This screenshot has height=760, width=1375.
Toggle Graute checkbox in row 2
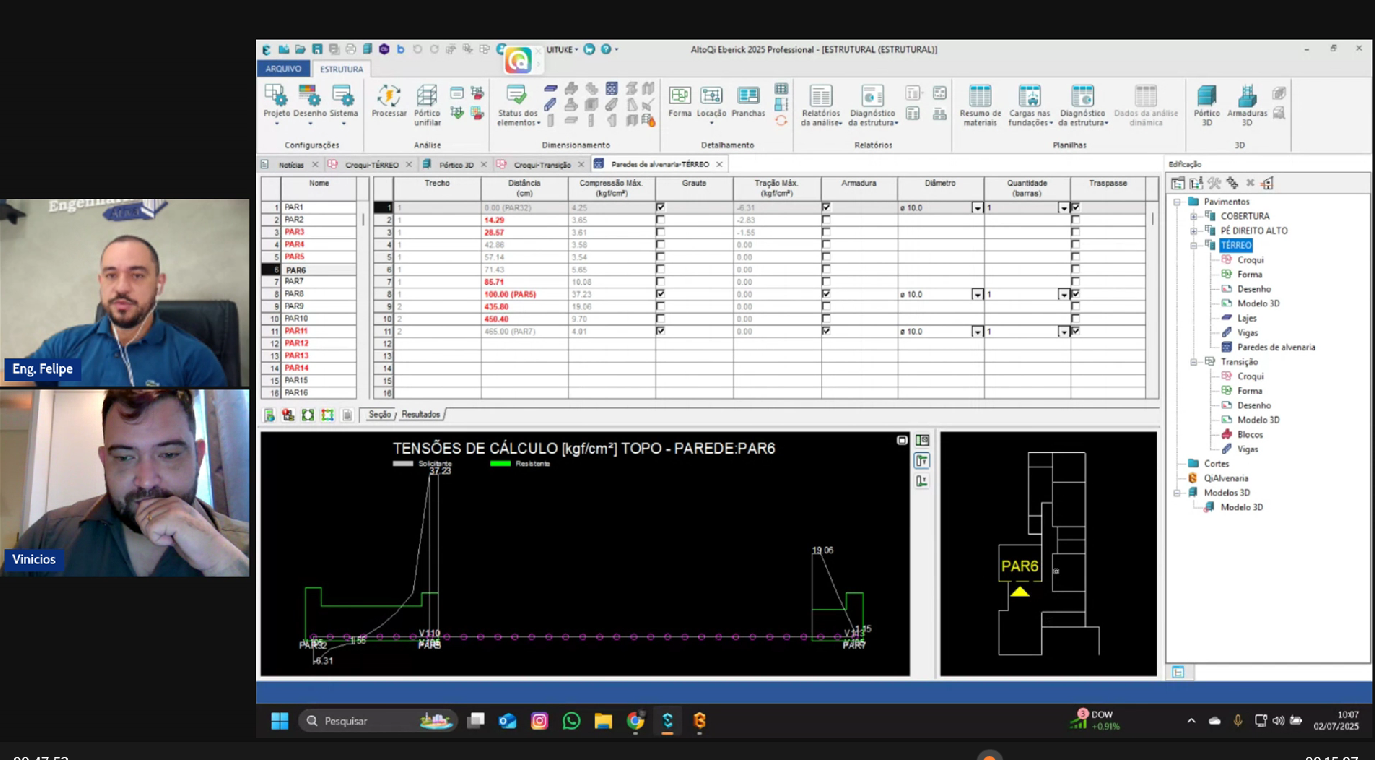point(660,220)
